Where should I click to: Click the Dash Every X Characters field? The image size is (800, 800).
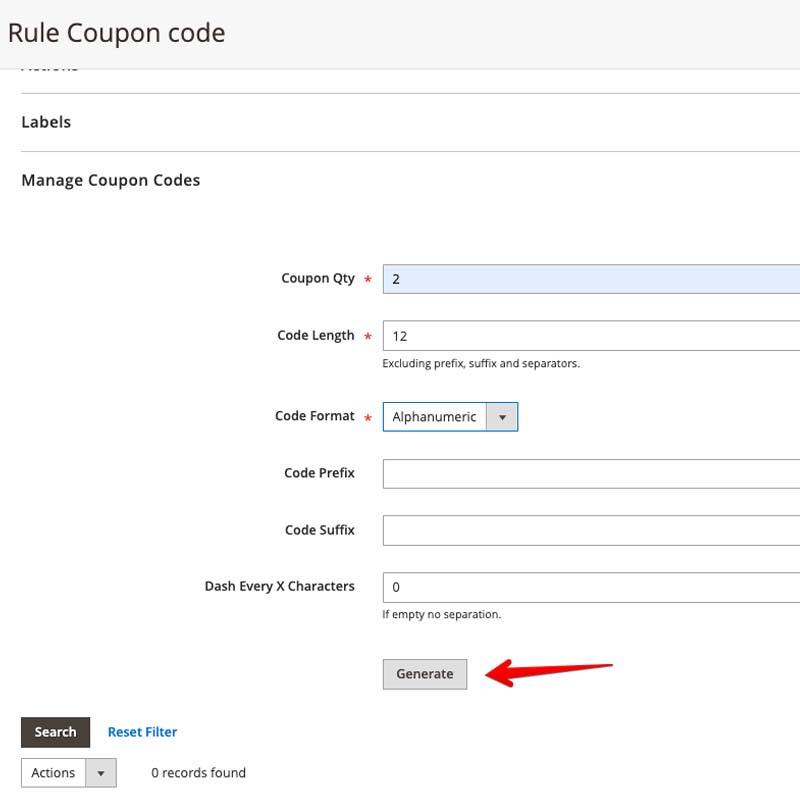[x=590, y=588]
